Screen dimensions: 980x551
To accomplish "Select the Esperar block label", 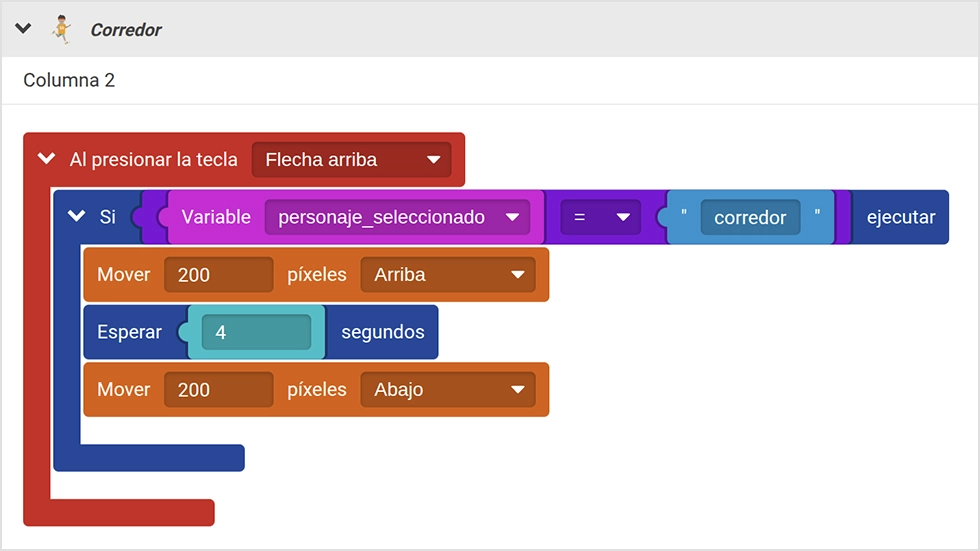I will (x=129, y=332).
